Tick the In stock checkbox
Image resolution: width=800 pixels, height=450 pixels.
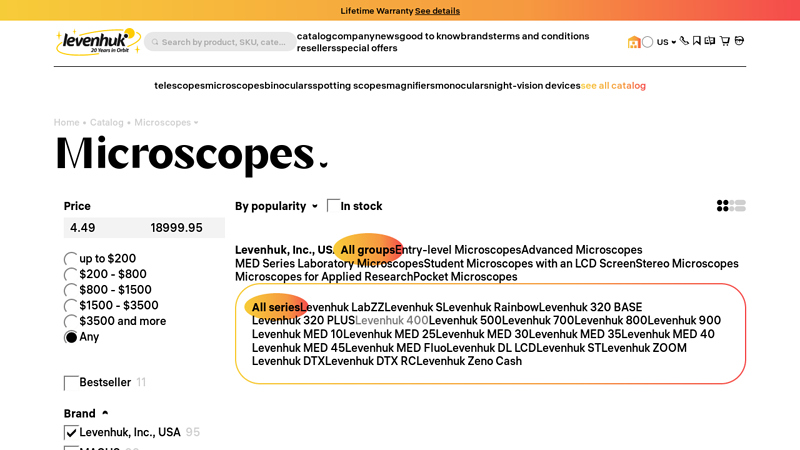[x=333, y=206]
